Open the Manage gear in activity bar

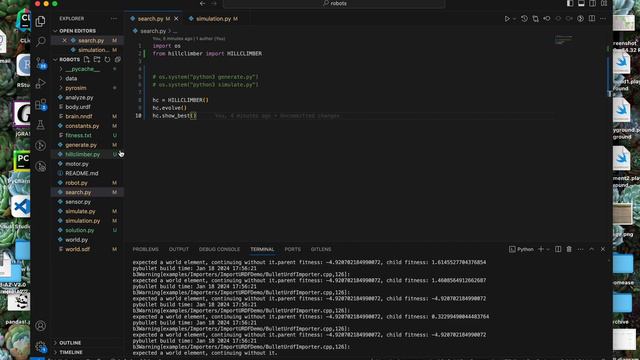[40, 347]
